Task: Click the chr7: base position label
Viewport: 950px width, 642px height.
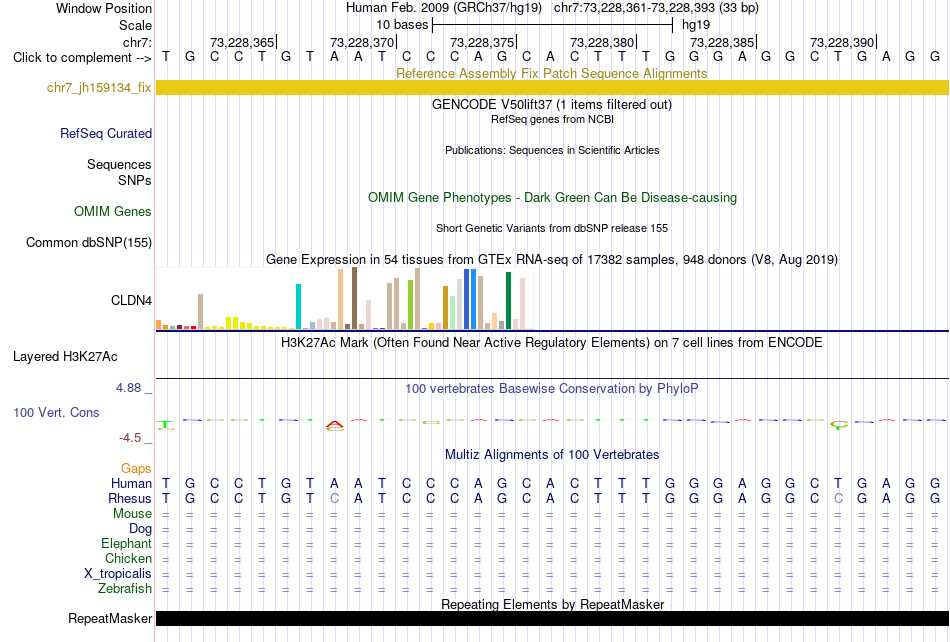Action: point(137,42)
